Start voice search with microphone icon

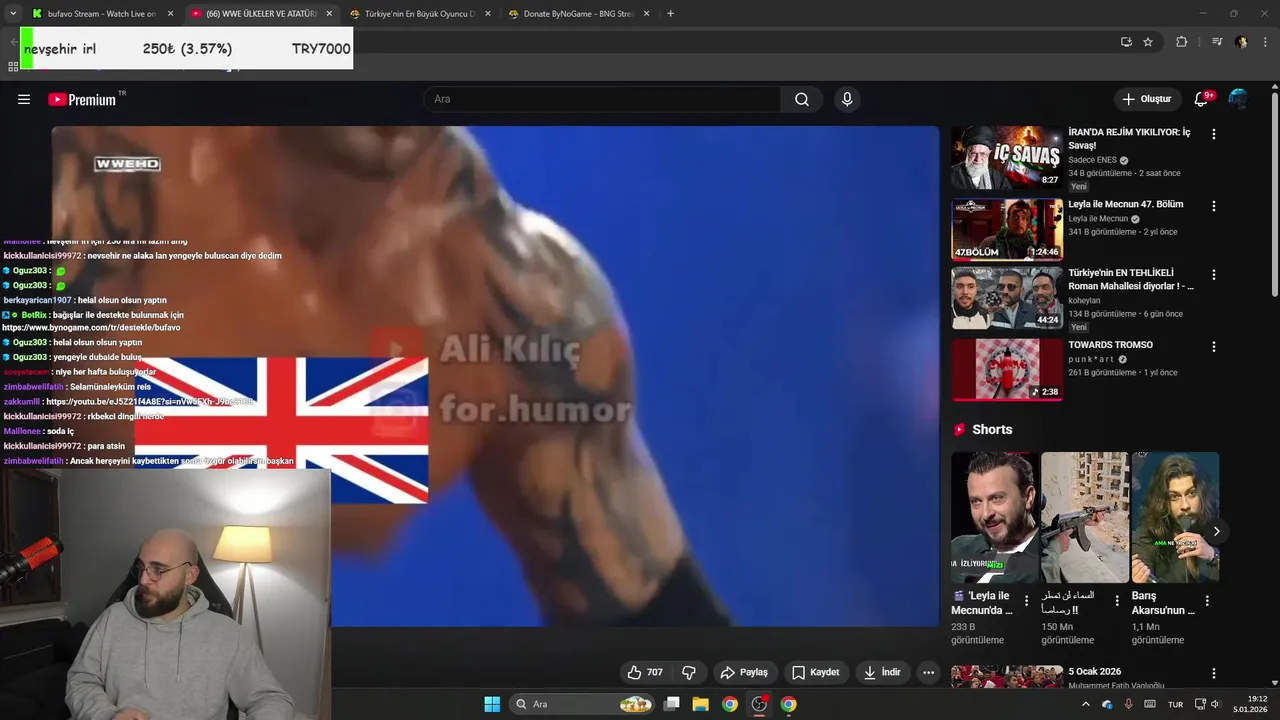coord(847,99)
